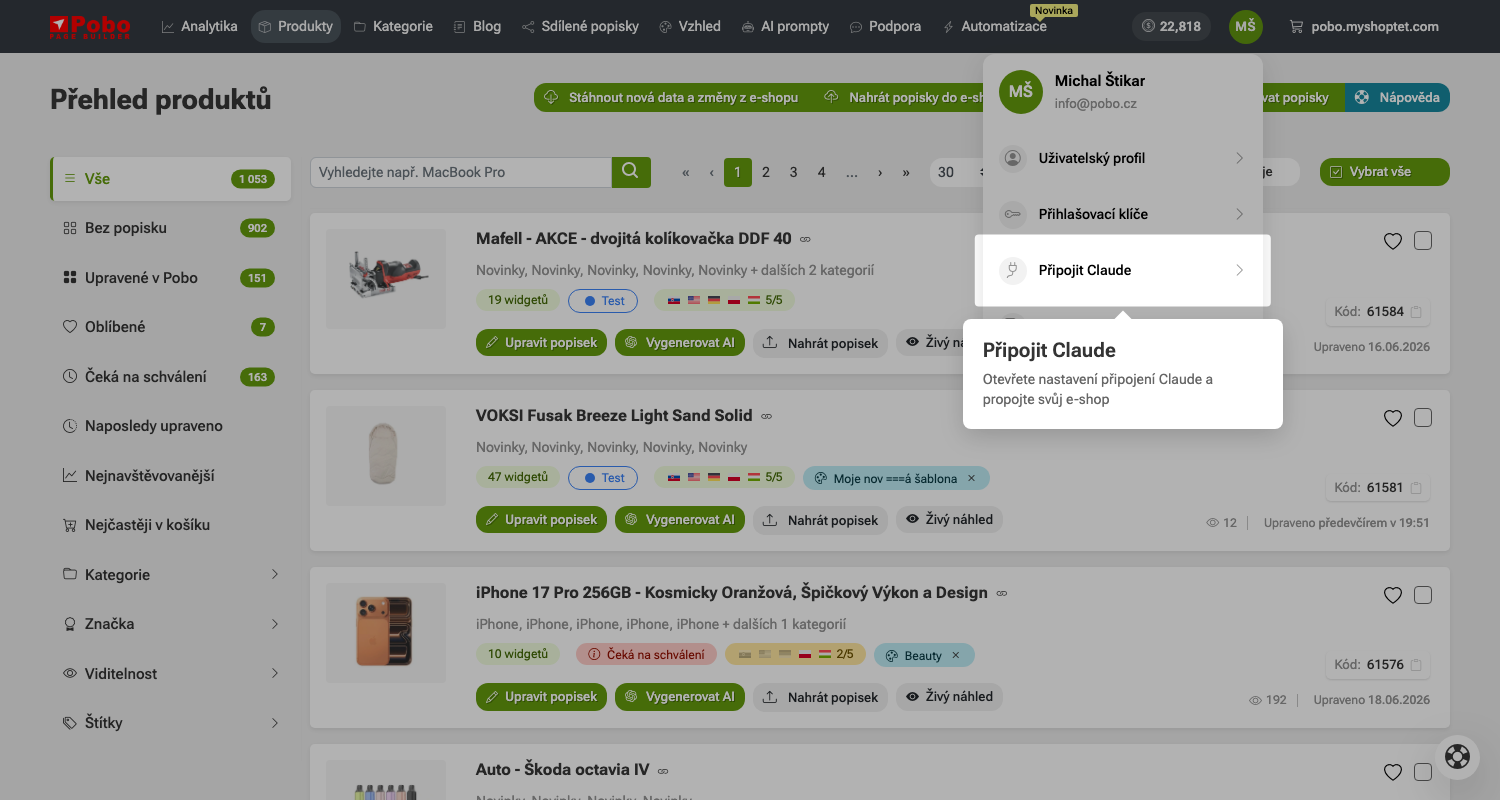Filter by Bez popisku
Image resolution: width=1500 pixels, height=800 pixels.
(171, 228)
